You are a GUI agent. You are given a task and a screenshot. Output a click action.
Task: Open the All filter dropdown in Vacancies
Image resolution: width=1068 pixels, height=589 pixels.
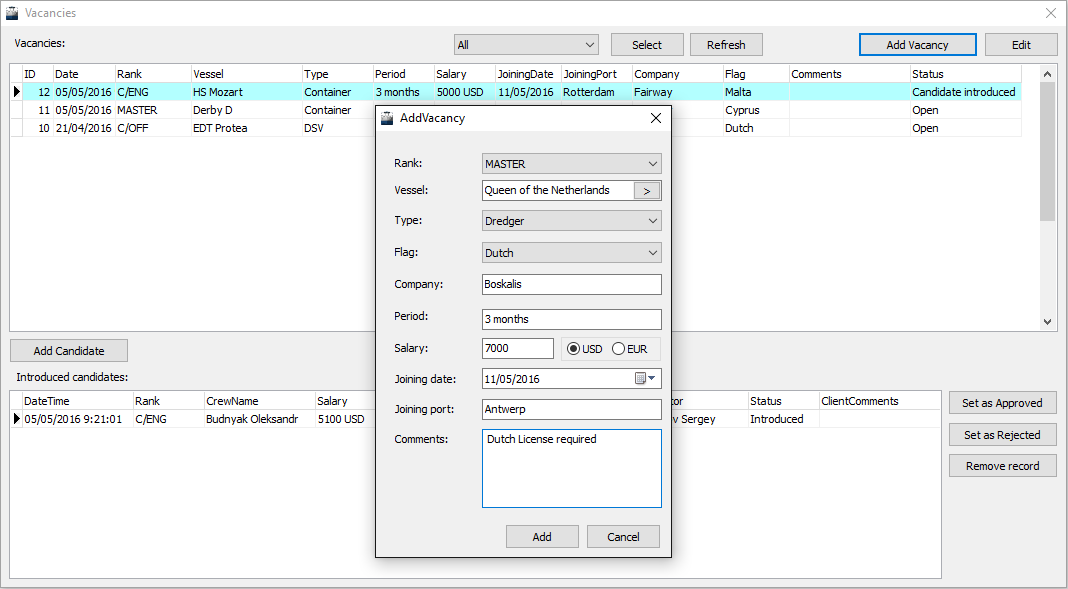[x=527, y=45]
